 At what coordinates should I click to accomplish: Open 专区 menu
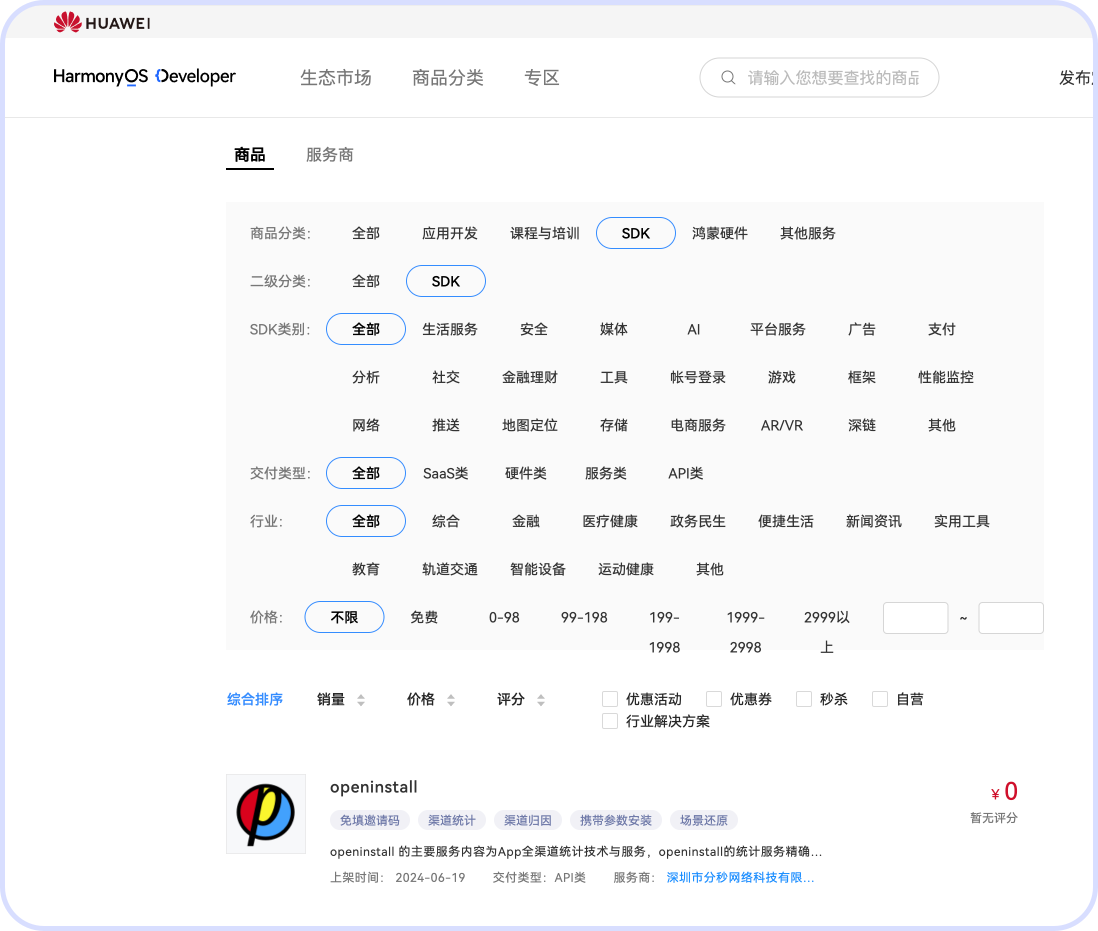[x=542, y=78]
